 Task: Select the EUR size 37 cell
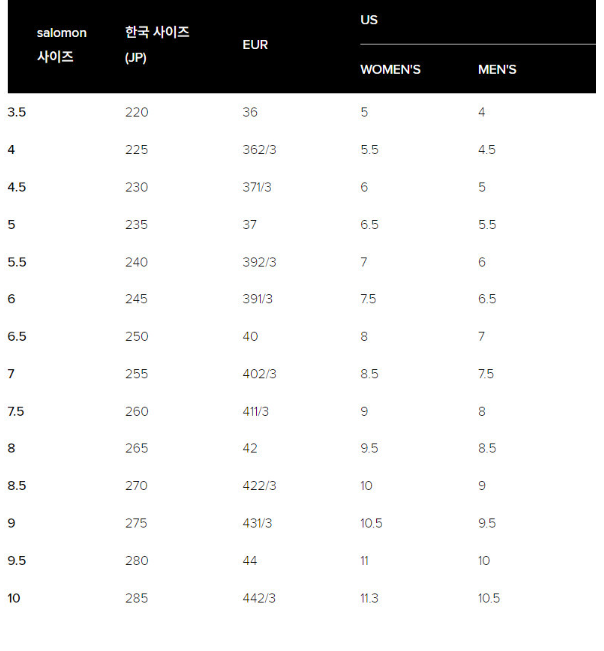point(250,225)
